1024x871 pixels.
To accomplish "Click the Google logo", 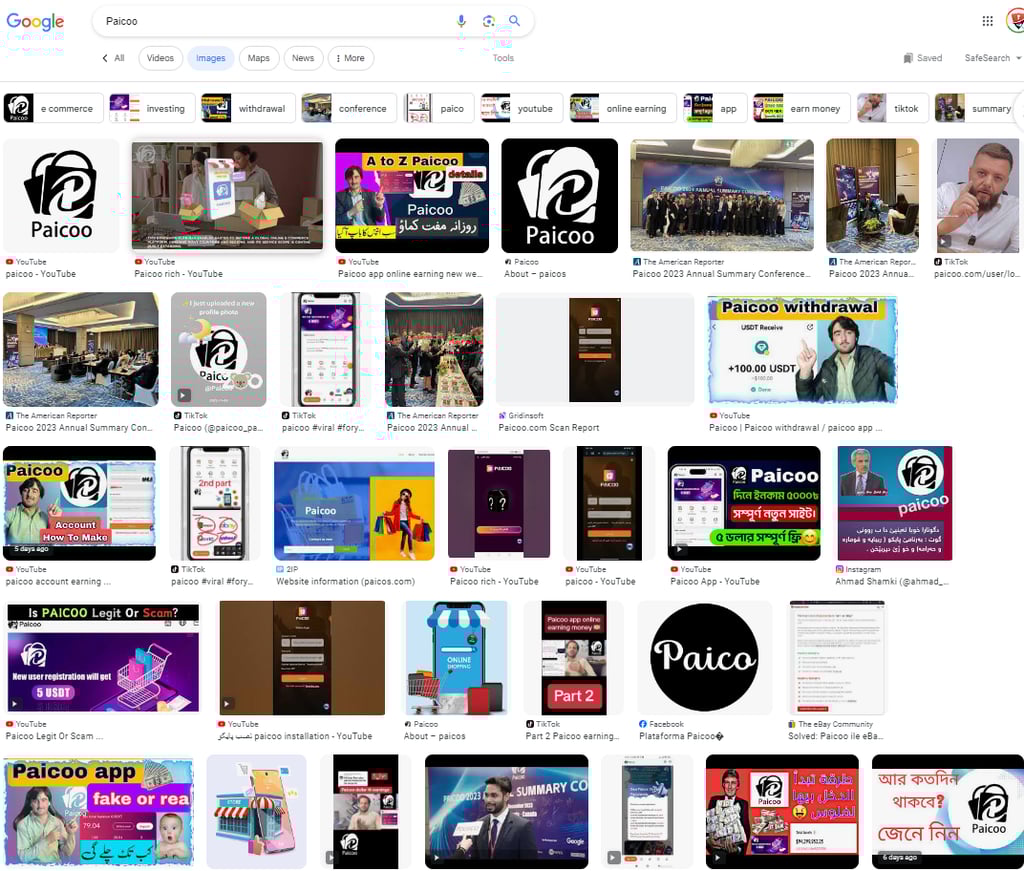I will tap(35, 22).
